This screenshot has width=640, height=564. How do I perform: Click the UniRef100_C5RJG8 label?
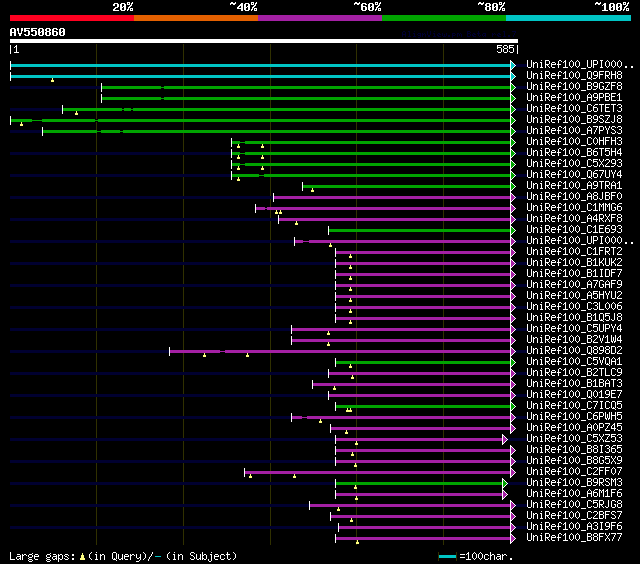click(x=574, y=505)
